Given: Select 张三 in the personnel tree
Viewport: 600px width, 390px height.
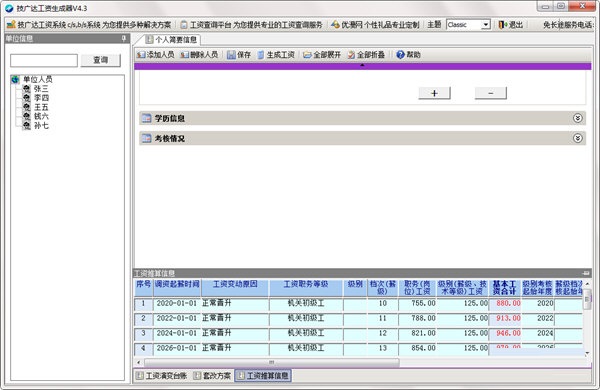Looking at the screenshot, I should (41, 89).
